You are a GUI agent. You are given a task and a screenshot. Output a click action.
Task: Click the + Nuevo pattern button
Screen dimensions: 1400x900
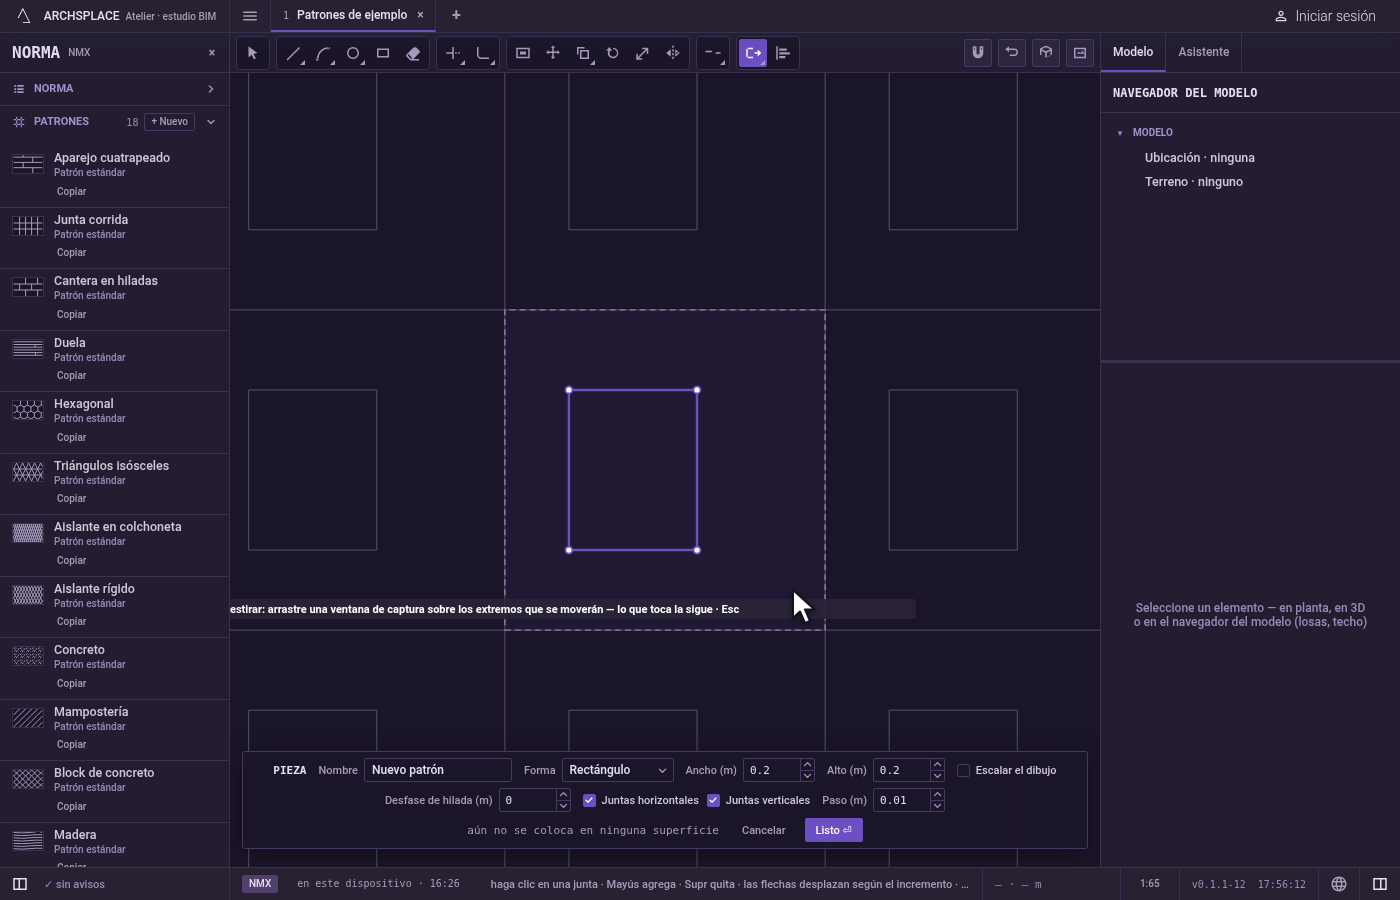[170, 122]
